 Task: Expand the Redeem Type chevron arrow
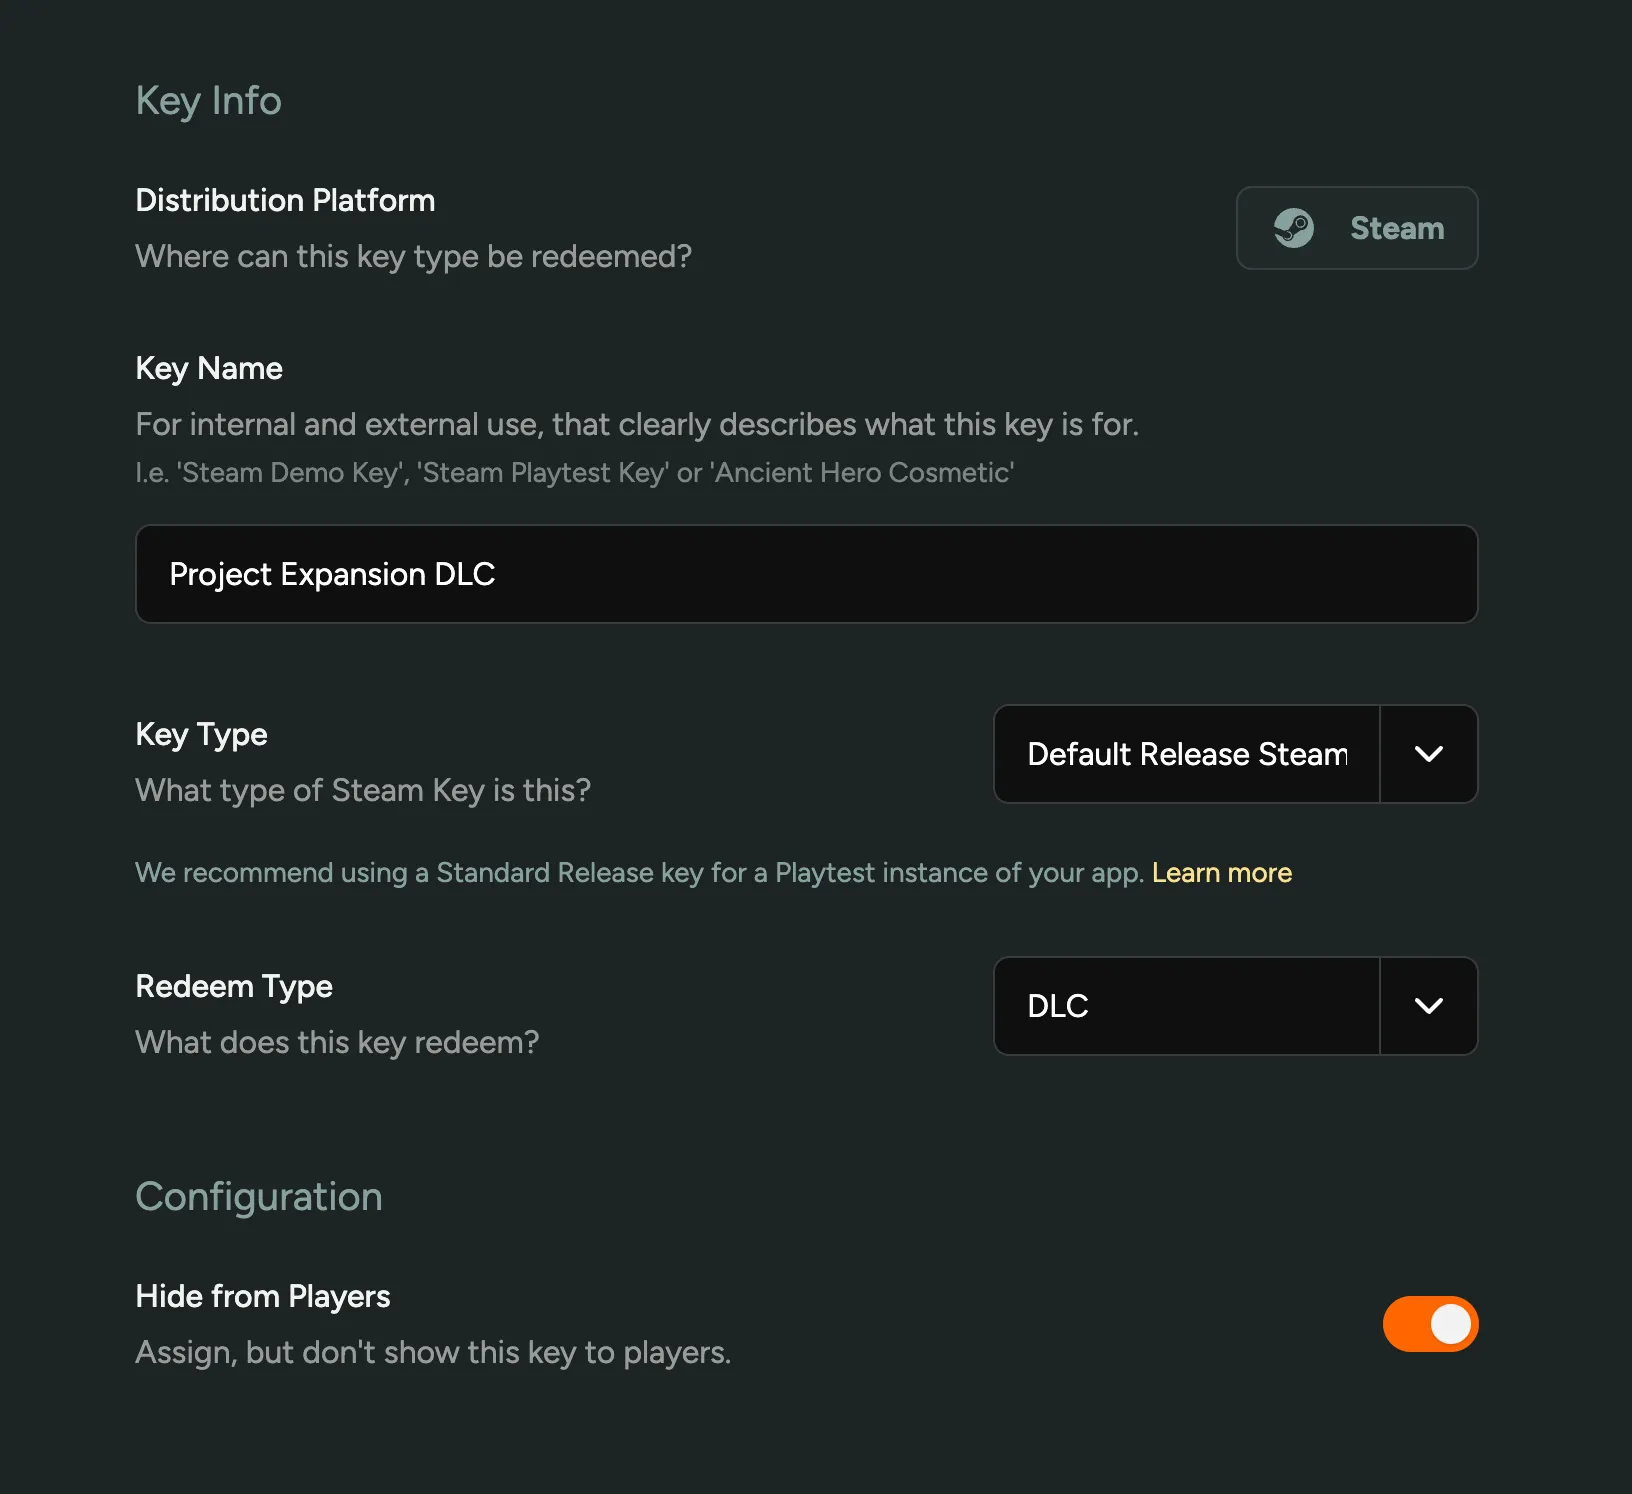(1428, 1006)
